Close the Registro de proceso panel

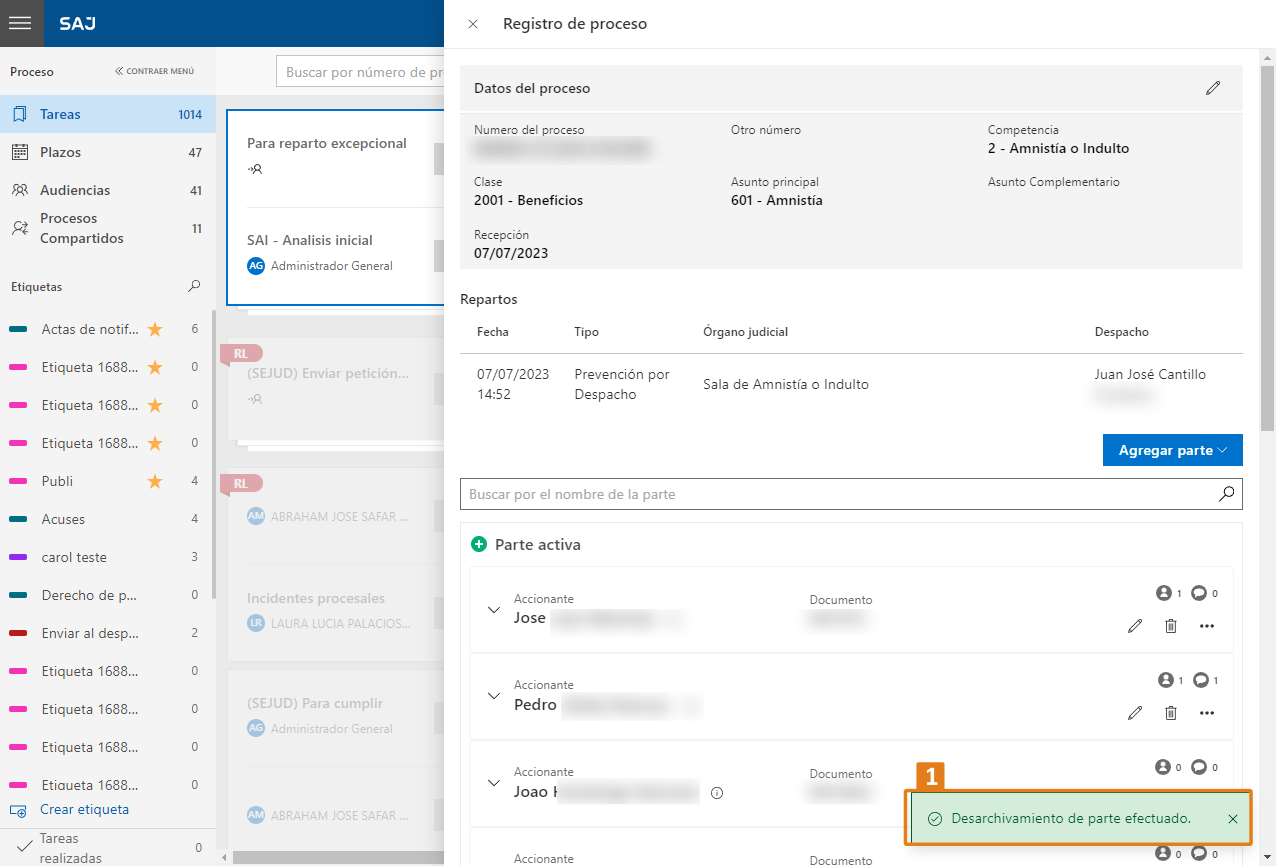coord(473,24)
